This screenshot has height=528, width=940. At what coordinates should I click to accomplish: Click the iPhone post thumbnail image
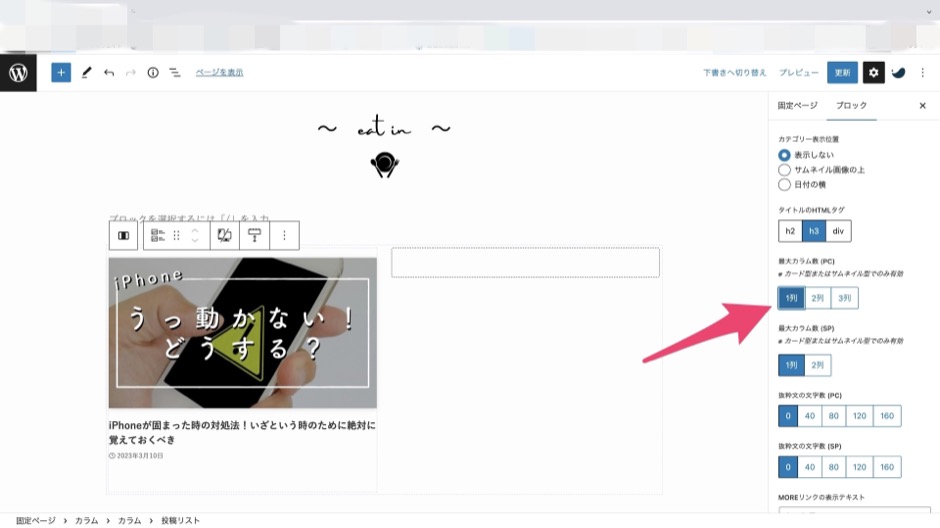243,333
